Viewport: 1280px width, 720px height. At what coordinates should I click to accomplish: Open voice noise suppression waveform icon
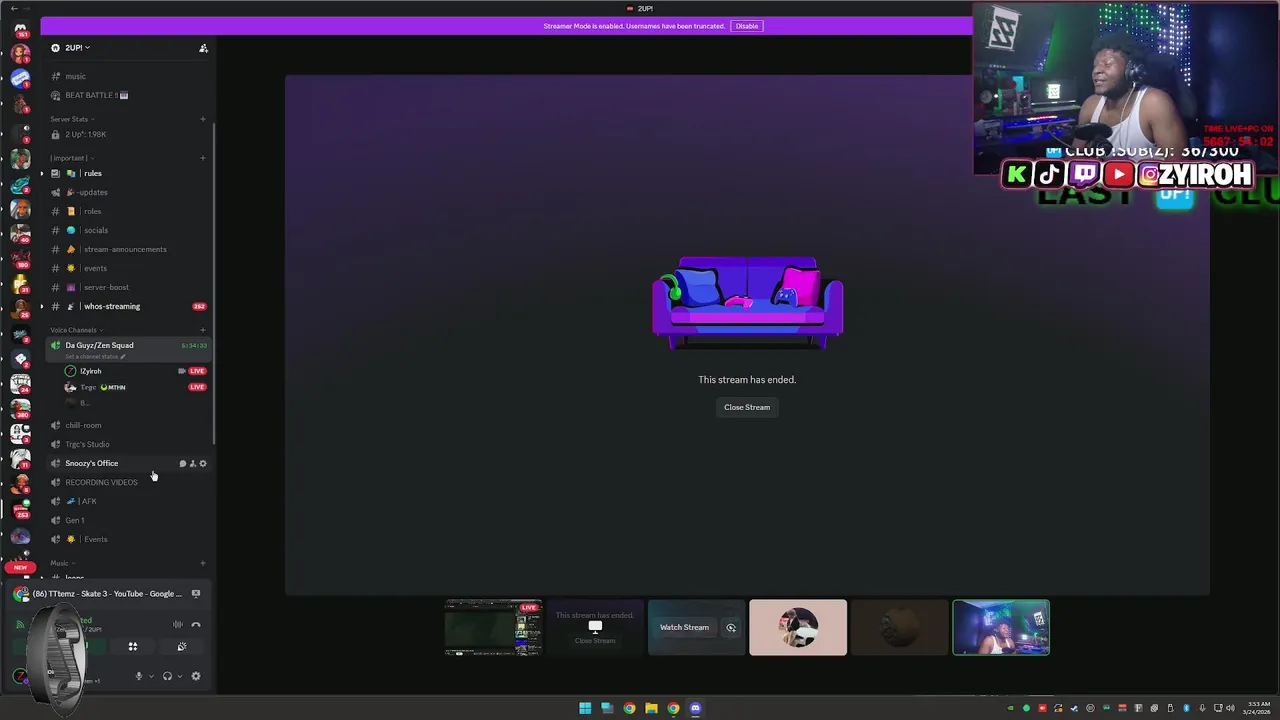pyautogui.click(x=178, y=625)
